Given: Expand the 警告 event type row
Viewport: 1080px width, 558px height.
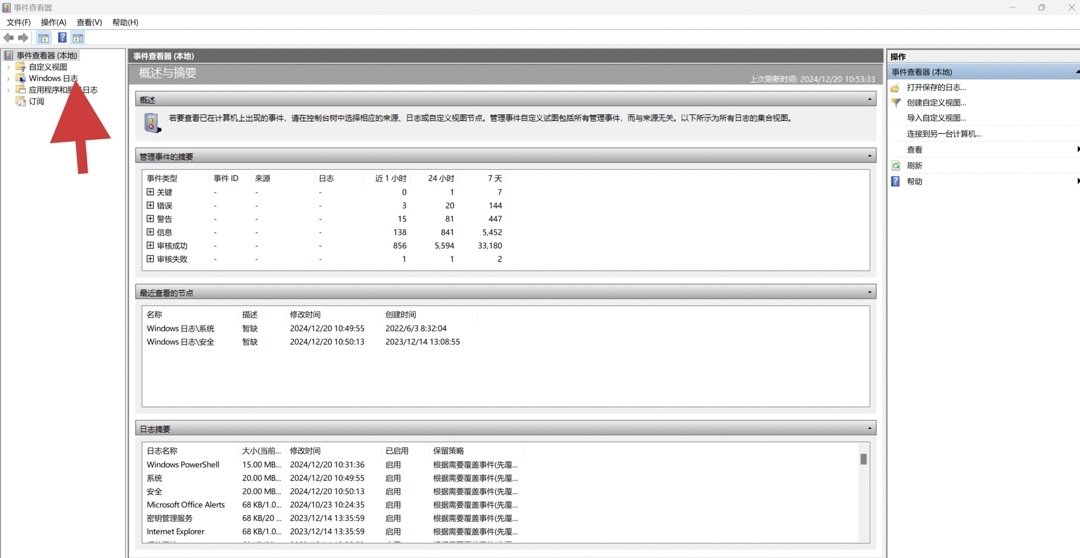Looking at the screenshot, I should (x=150, y=218).
